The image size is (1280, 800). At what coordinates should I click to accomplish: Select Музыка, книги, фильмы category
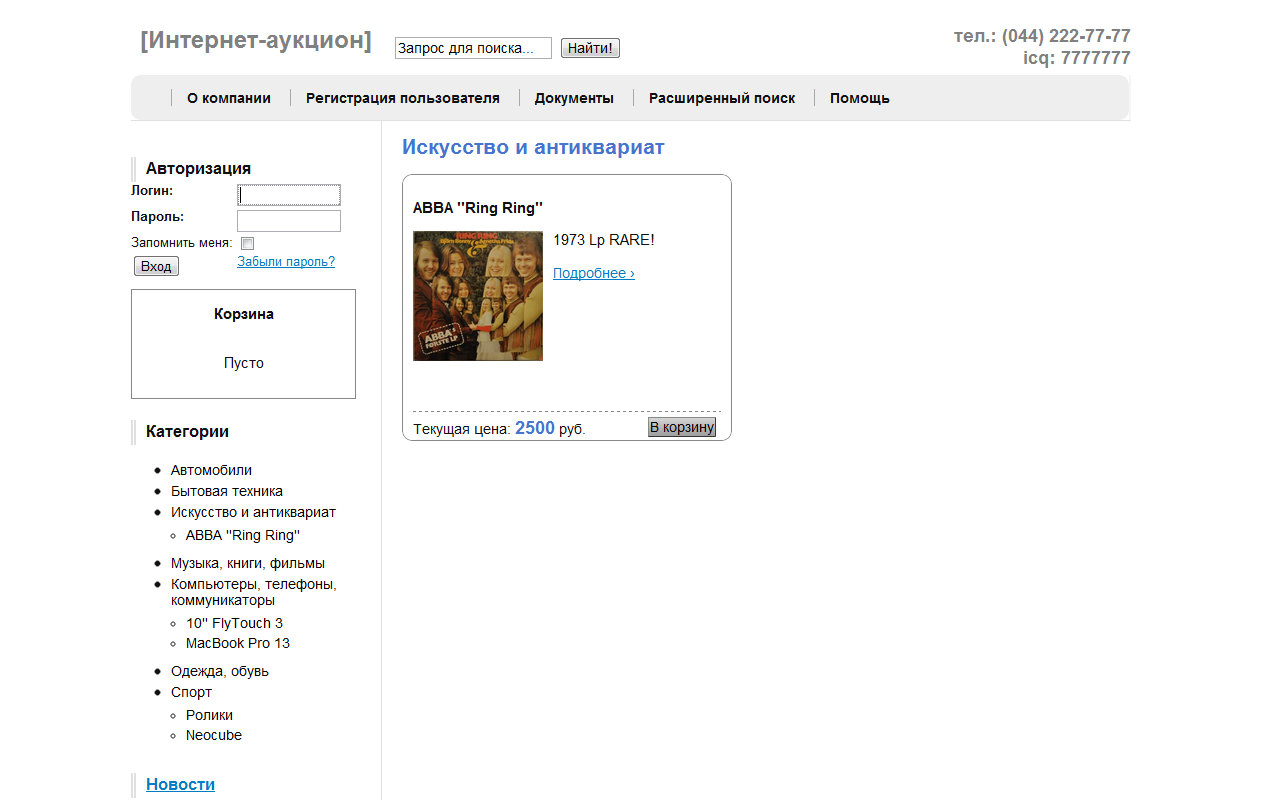coord(248,563)
